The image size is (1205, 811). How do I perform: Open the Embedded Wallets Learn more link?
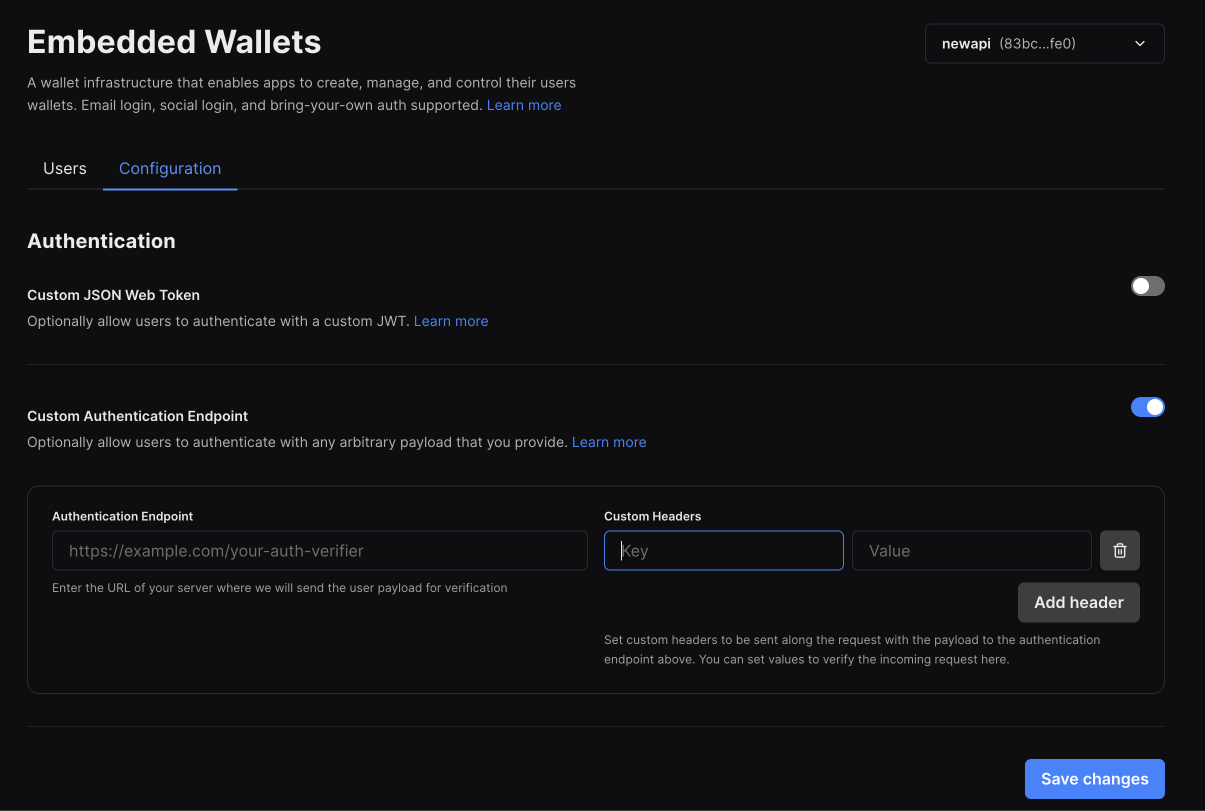click(x=523, y=104)
